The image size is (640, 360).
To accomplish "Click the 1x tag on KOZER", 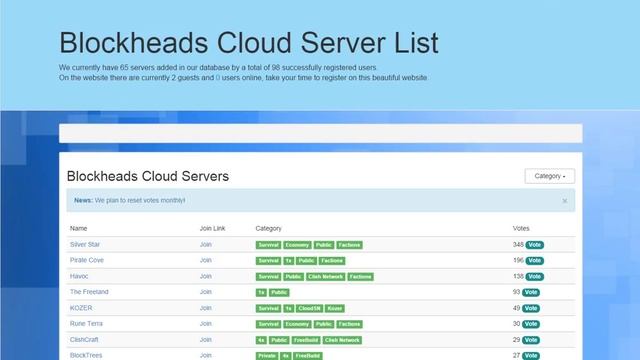I will [289, 309].
